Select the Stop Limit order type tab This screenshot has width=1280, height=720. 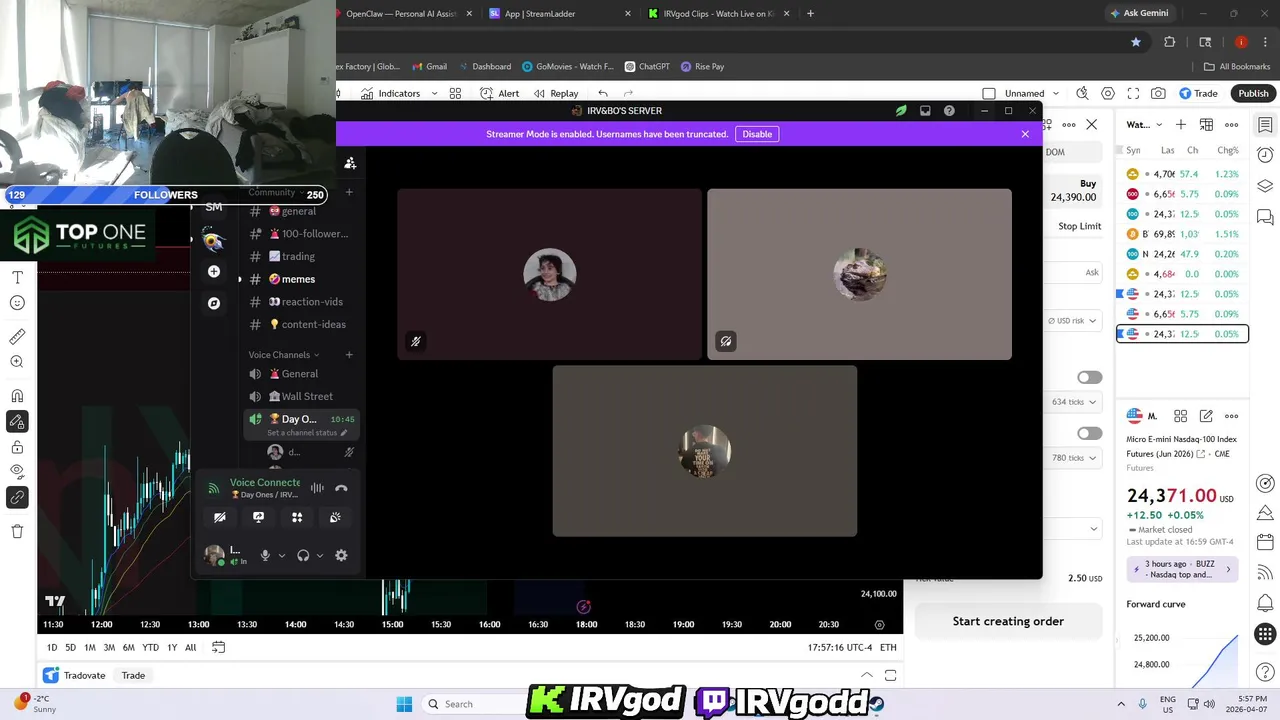tap(1080, 226)
